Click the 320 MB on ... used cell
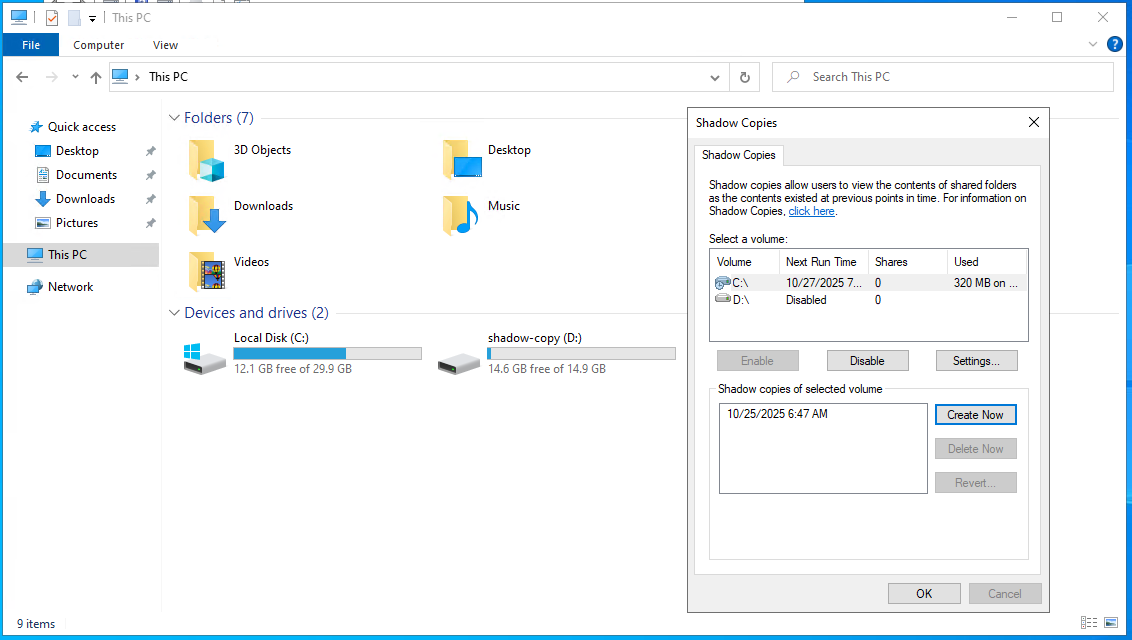This screenshot has height=640, width=1132. point(985,283)
